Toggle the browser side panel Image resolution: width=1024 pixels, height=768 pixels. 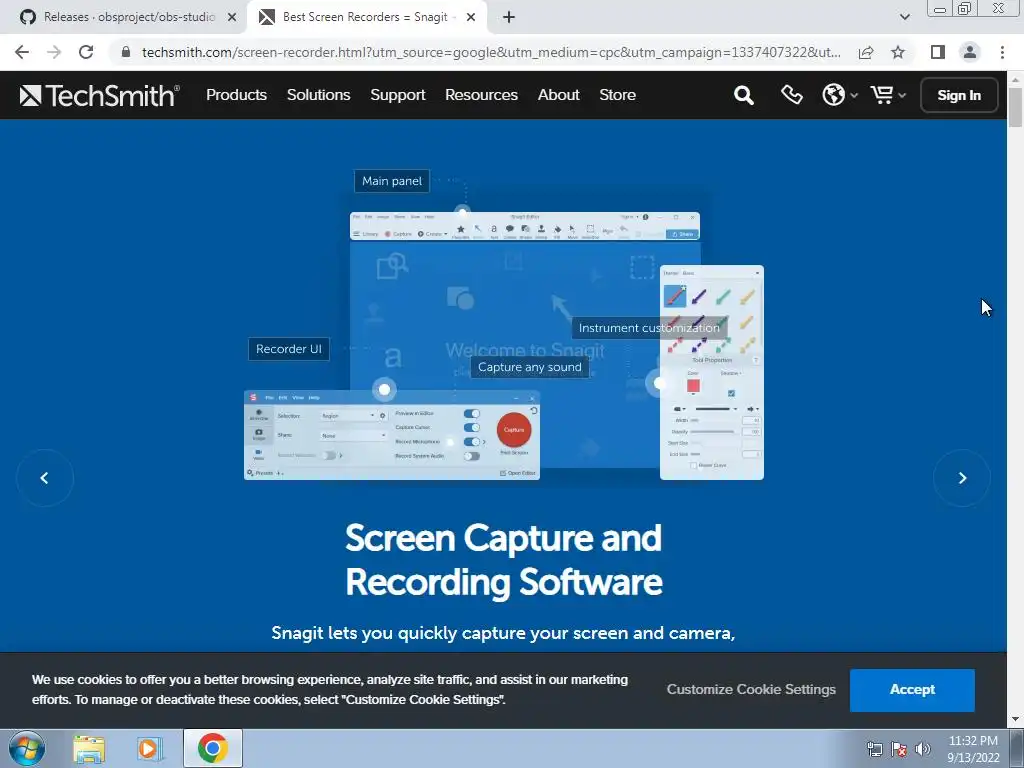938,52
